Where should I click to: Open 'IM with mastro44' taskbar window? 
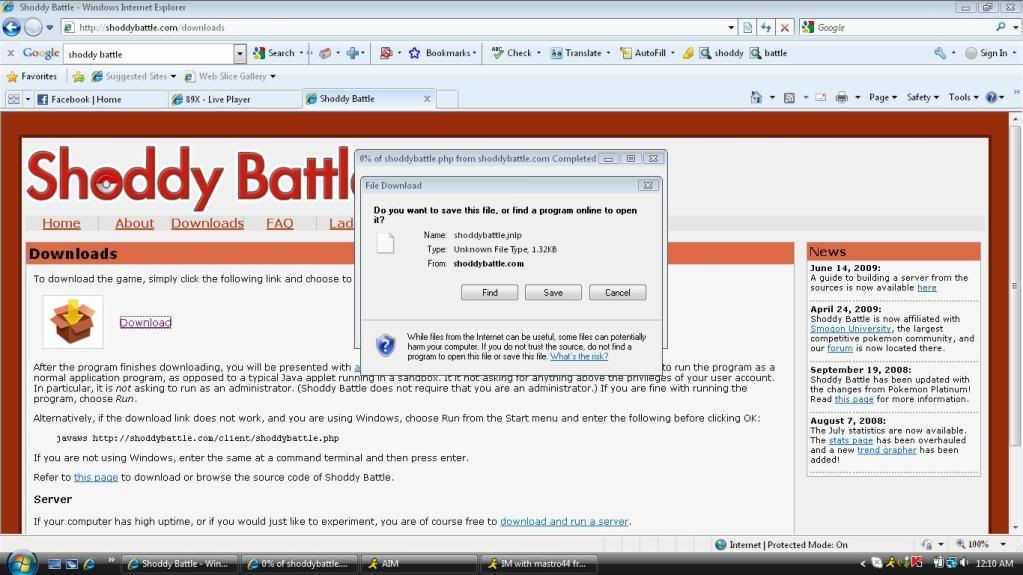click(x=538, y=563)
